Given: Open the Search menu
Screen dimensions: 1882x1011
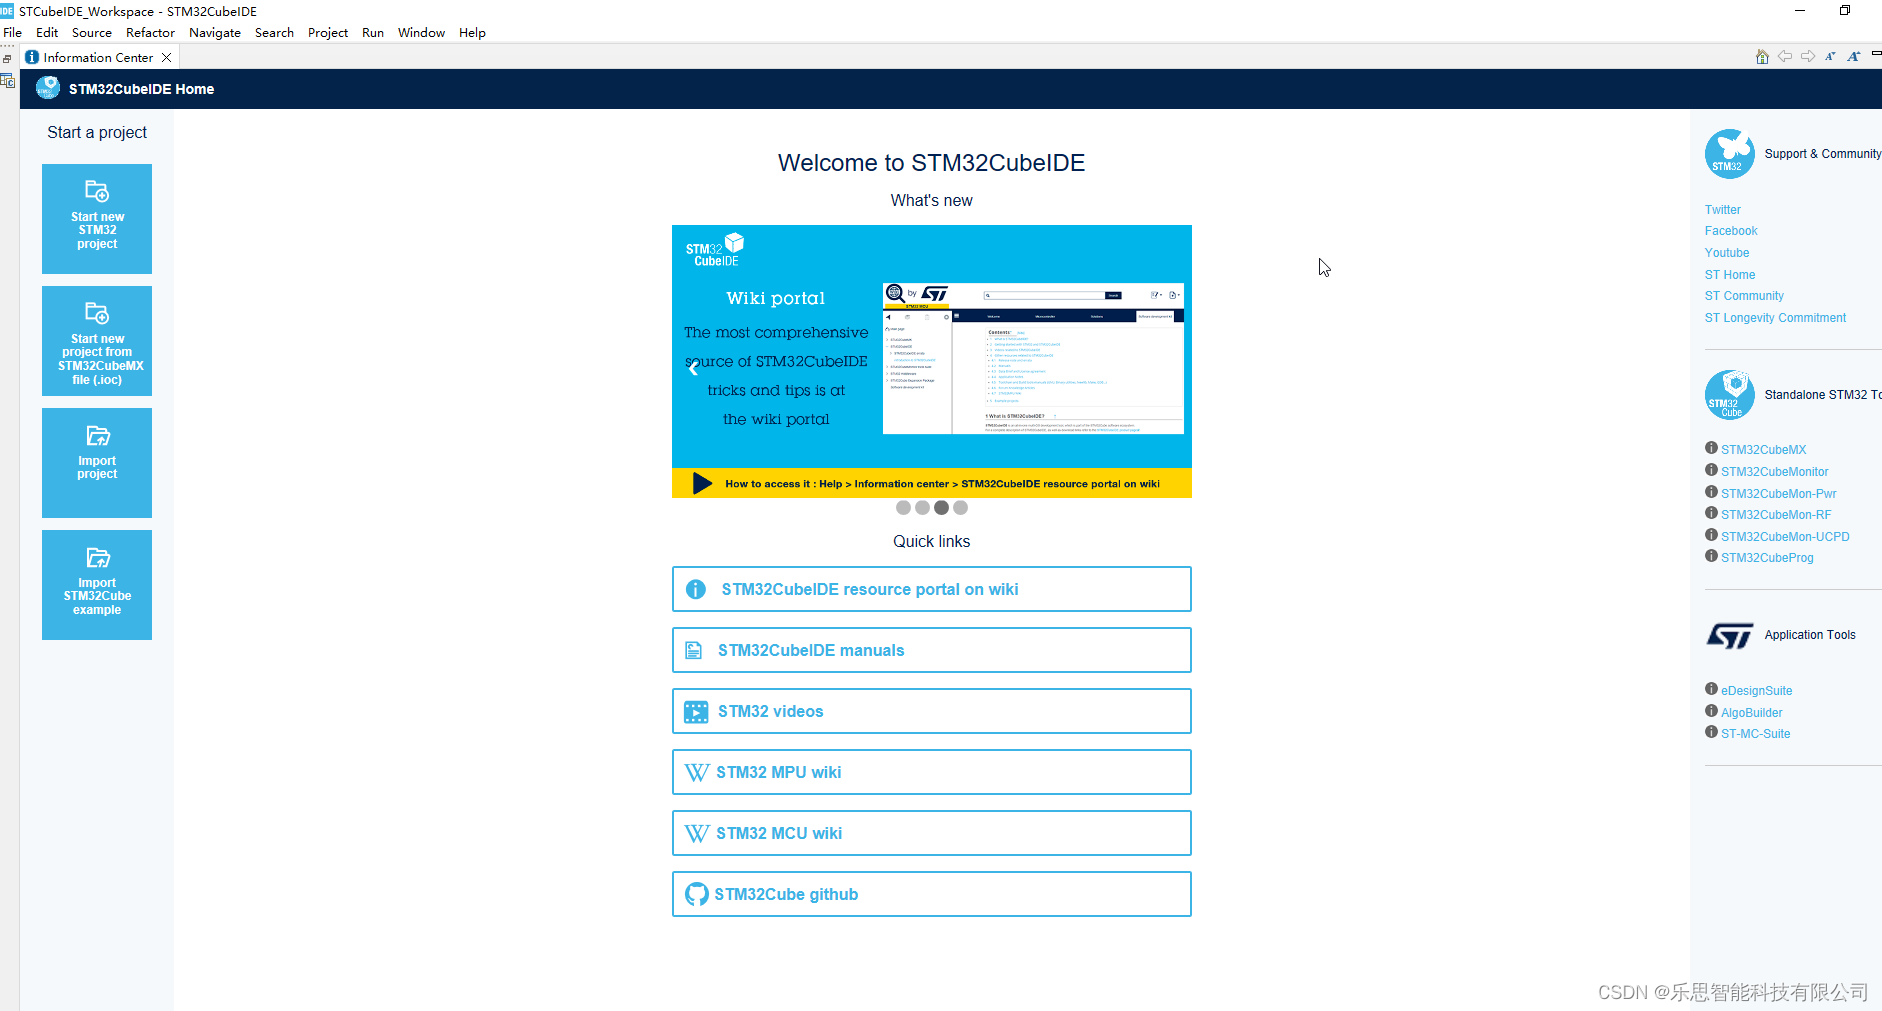Looking at the screenshot, I should [274, 33].
